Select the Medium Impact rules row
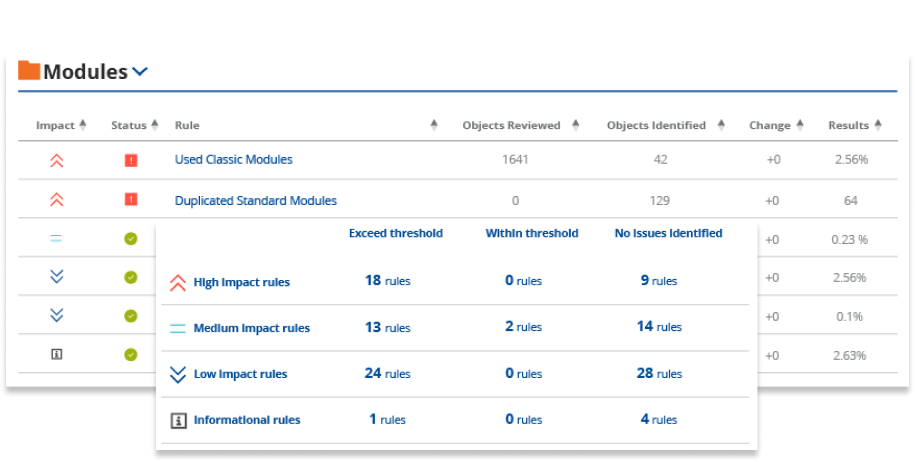 pos(251,328)
